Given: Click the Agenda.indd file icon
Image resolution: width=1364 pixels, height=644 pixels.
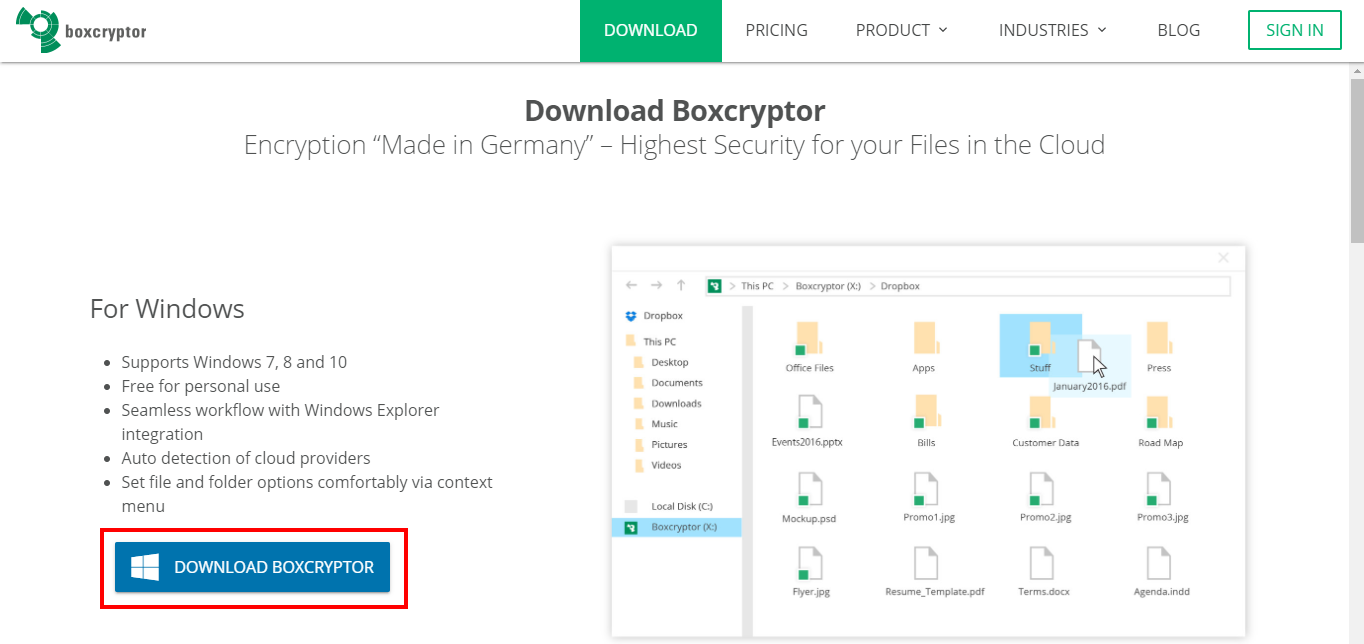Looking at the screenshot, I should click(x=1160, y=563).
